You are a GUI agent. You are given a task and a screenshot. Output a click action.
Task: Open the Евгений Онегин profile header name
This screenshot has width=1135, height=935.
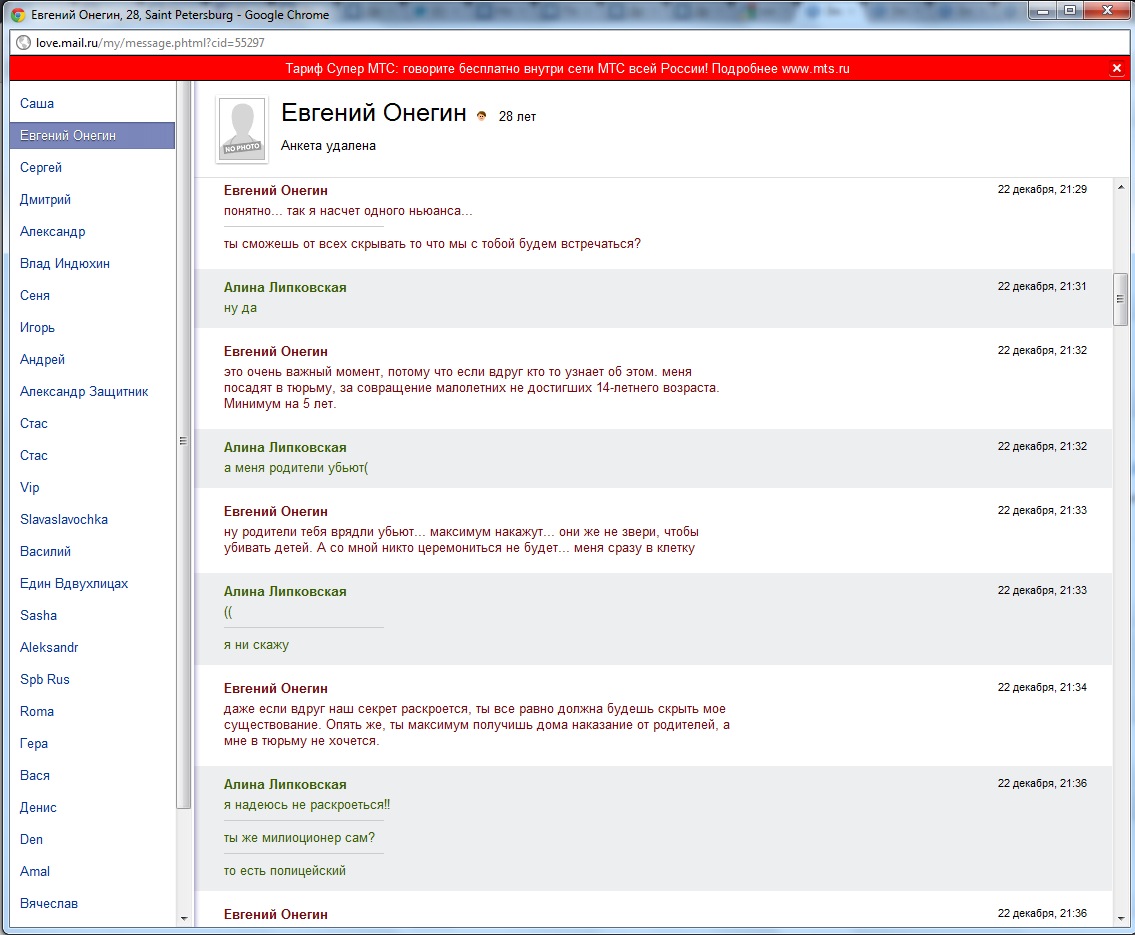(x=374, y=113)
